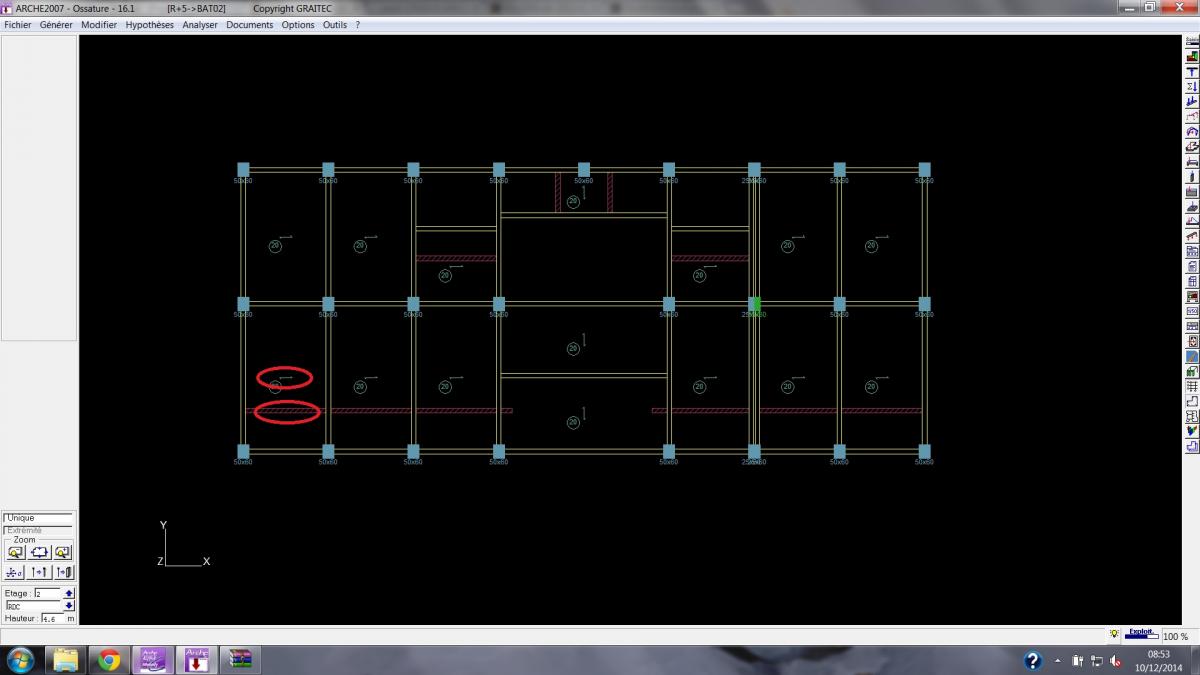Viewport: 1200px width, 675px height.
Task: Click the sigma arrow icon in right toolbar
Action: 1191,86
